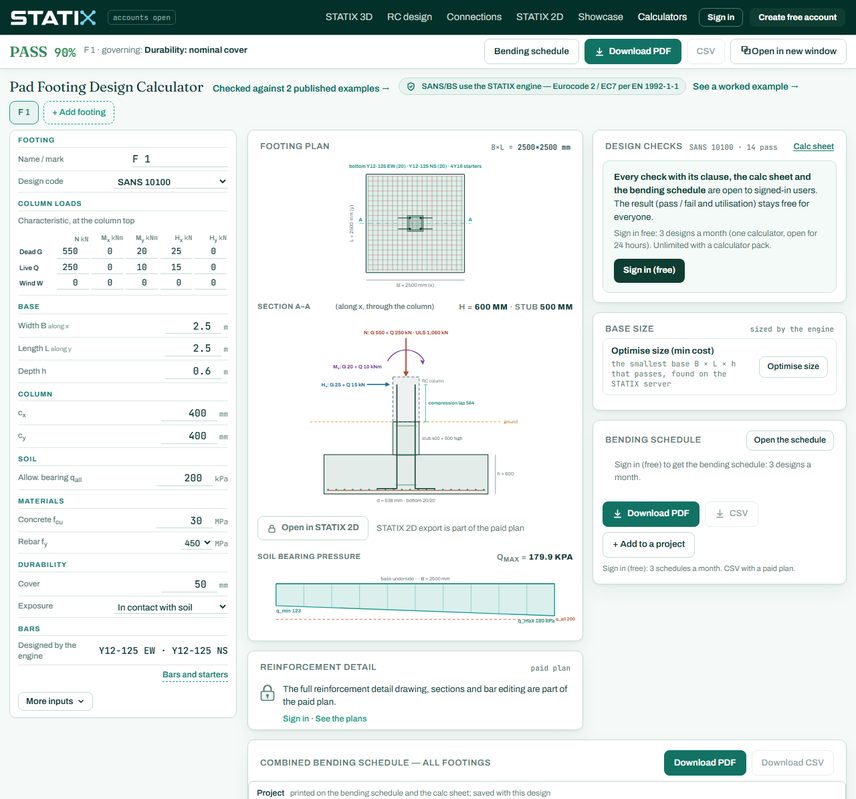856x799 pixels.
Task: Click + Add footing
Action: coord(79,112)
